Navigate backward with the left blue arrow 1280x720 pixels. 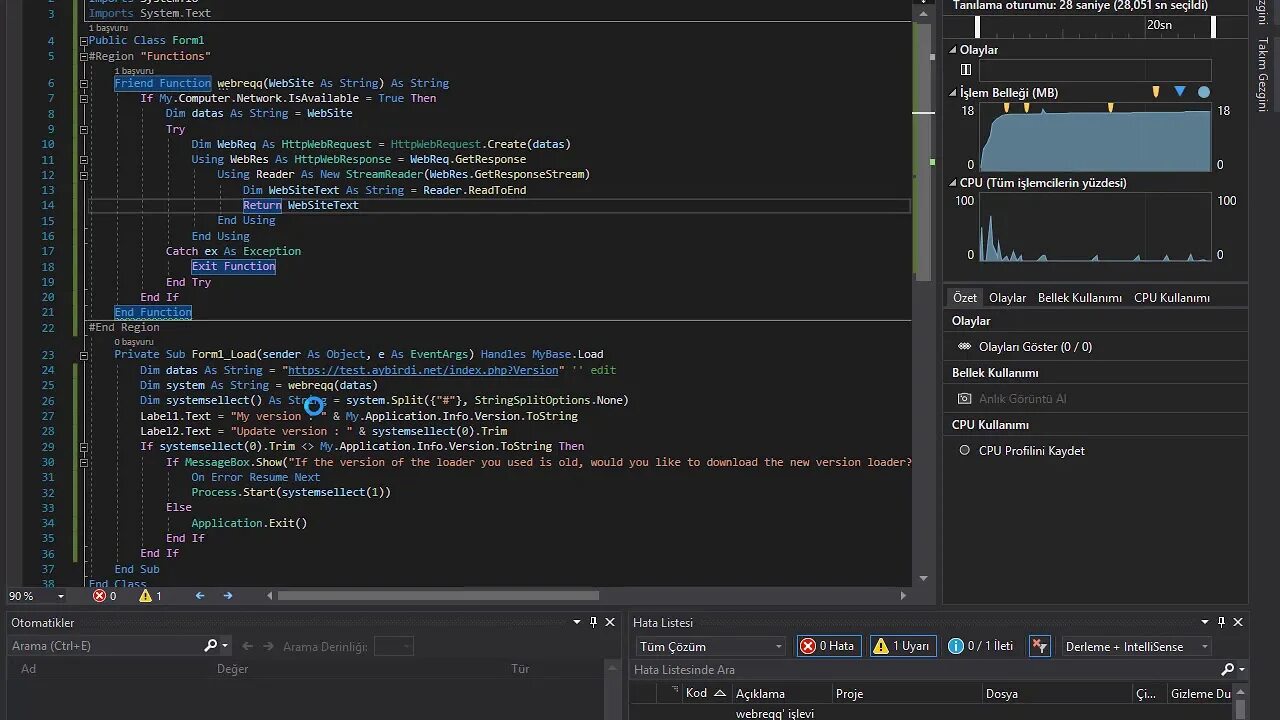point(200,596)
